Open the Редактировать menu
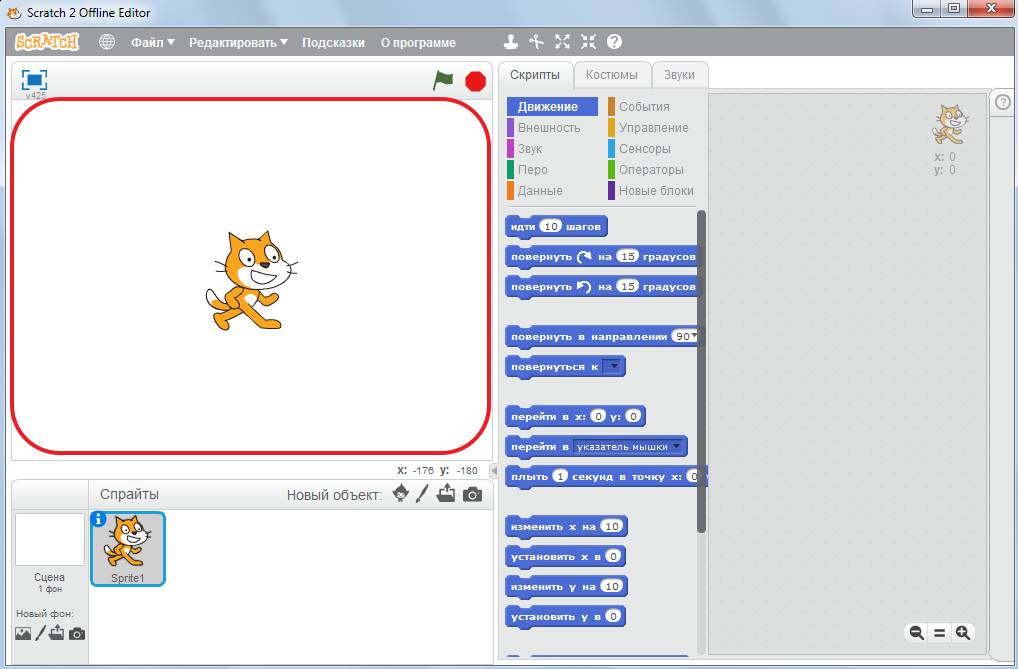This screenshot has width=1018, height=669. point(238,43)
